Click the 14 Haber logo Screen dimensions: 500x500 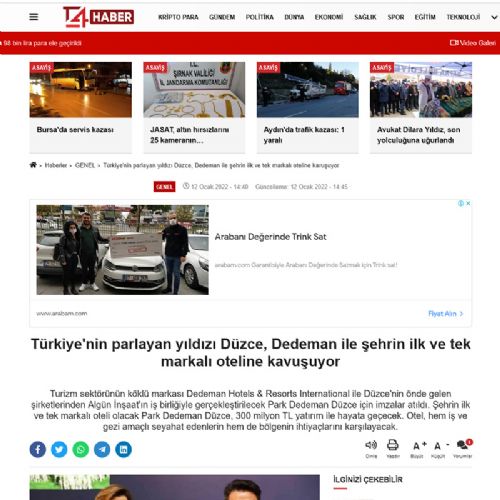(98, 17)
